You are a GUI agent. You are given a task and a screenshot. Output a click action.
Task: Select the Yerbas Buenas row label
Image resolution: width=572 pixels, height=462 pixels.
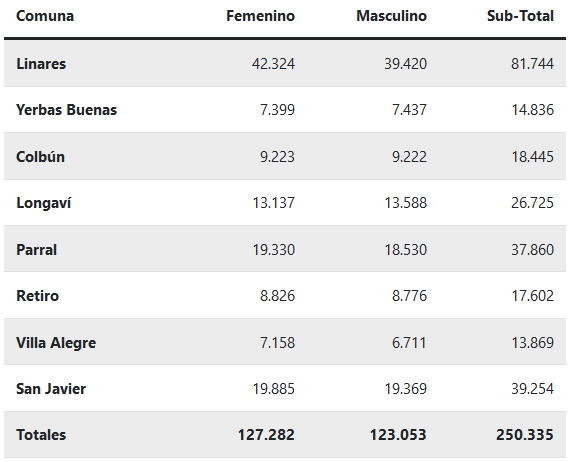tap(66, 110)
